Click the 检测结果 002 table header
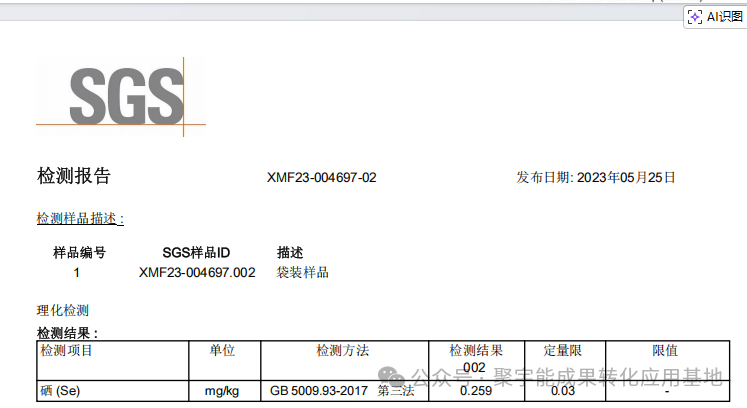This screenshot has height=408, width=747. [x=477, y=361]
